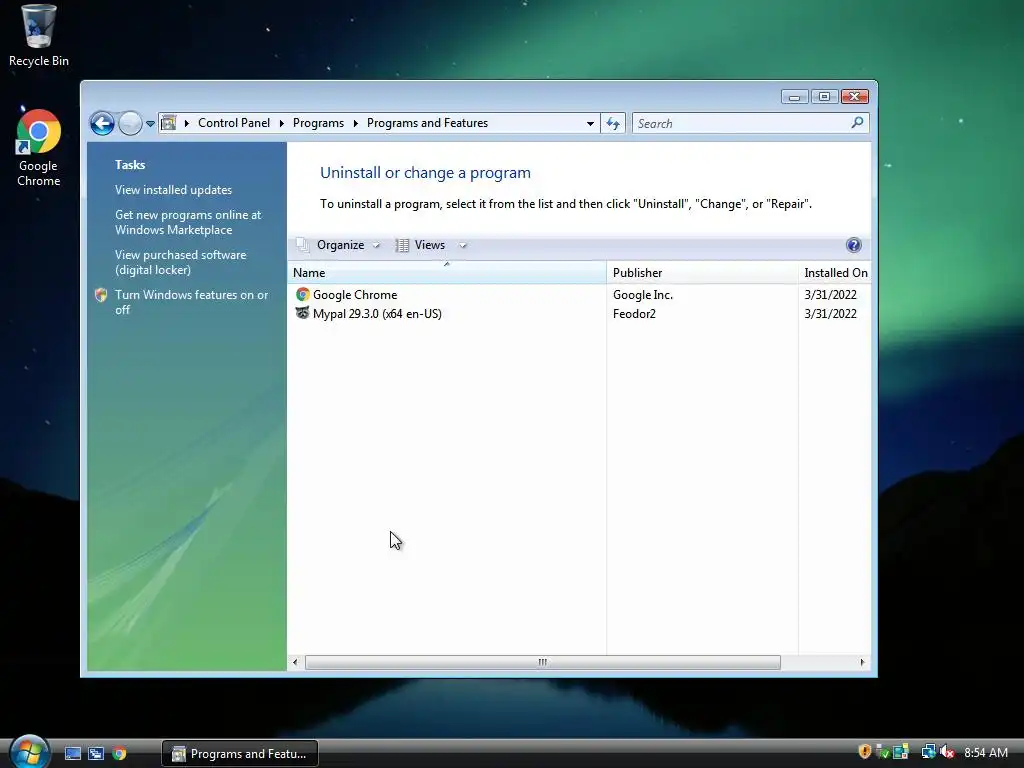Refresh the Programs and Features list
The width and height of the screenshot is (1024, 768).
[x=613, y=123]
